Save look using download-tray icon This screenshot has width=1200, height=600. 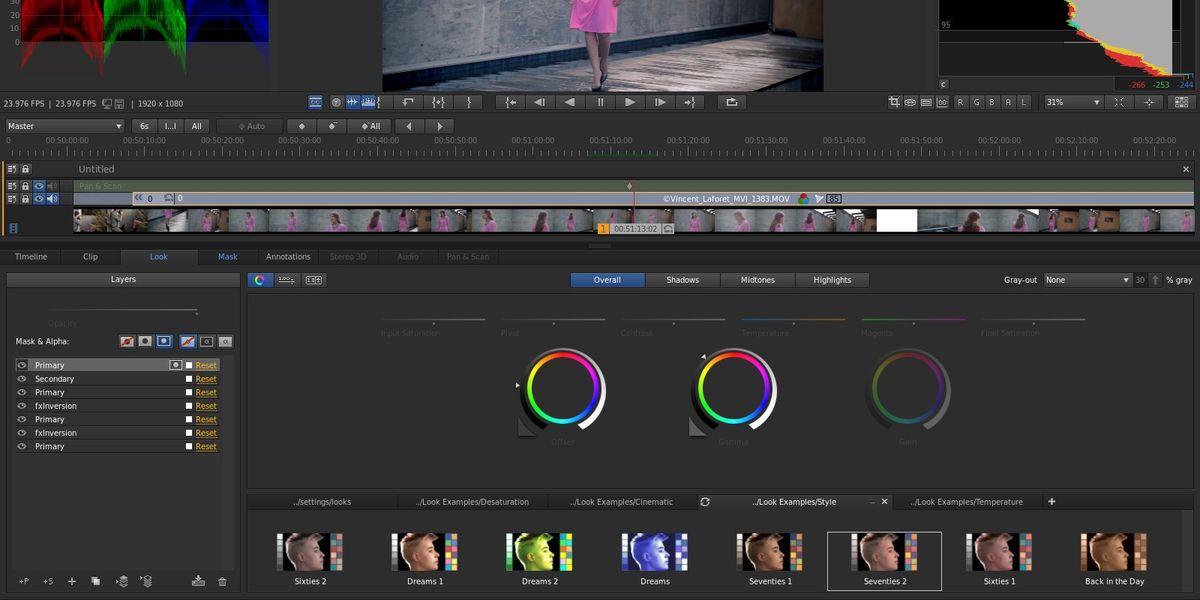(x=198, y=581)
